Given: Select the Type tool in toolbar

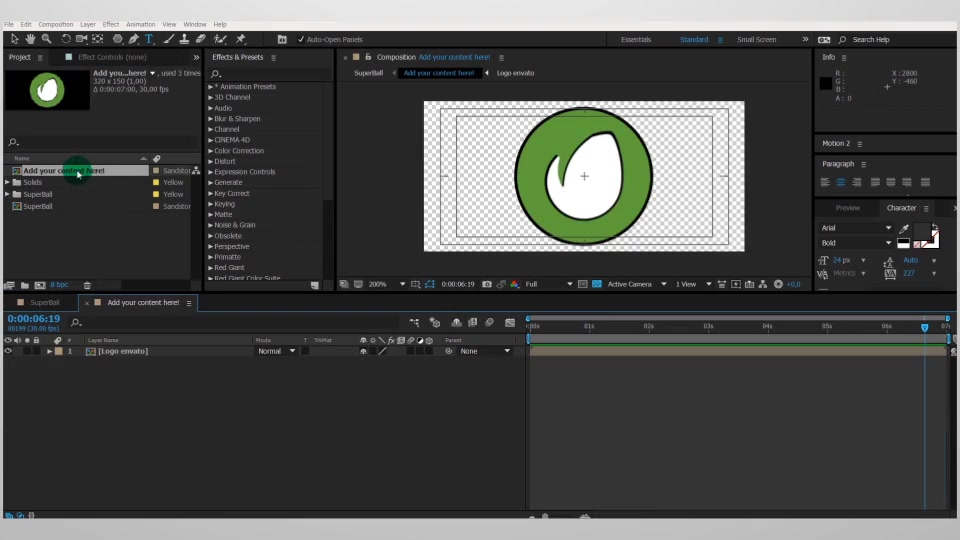Looking at the screenshot, I should coord(149,39).
